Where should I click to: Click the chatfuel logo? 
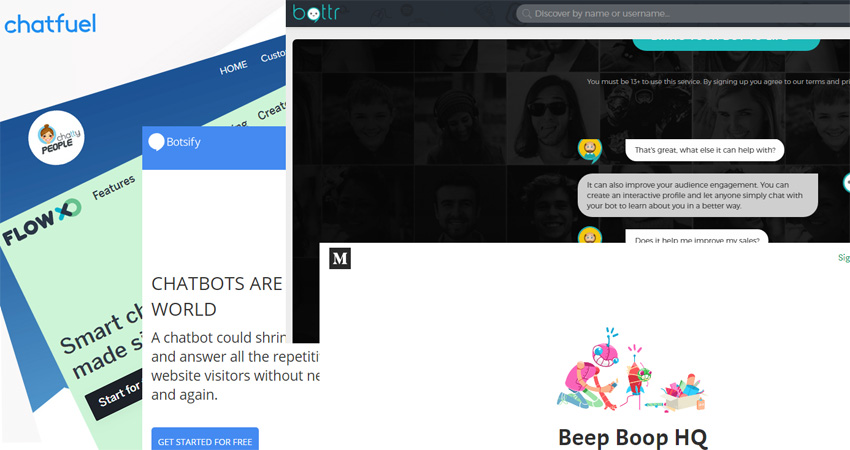(x=50, y=24)
